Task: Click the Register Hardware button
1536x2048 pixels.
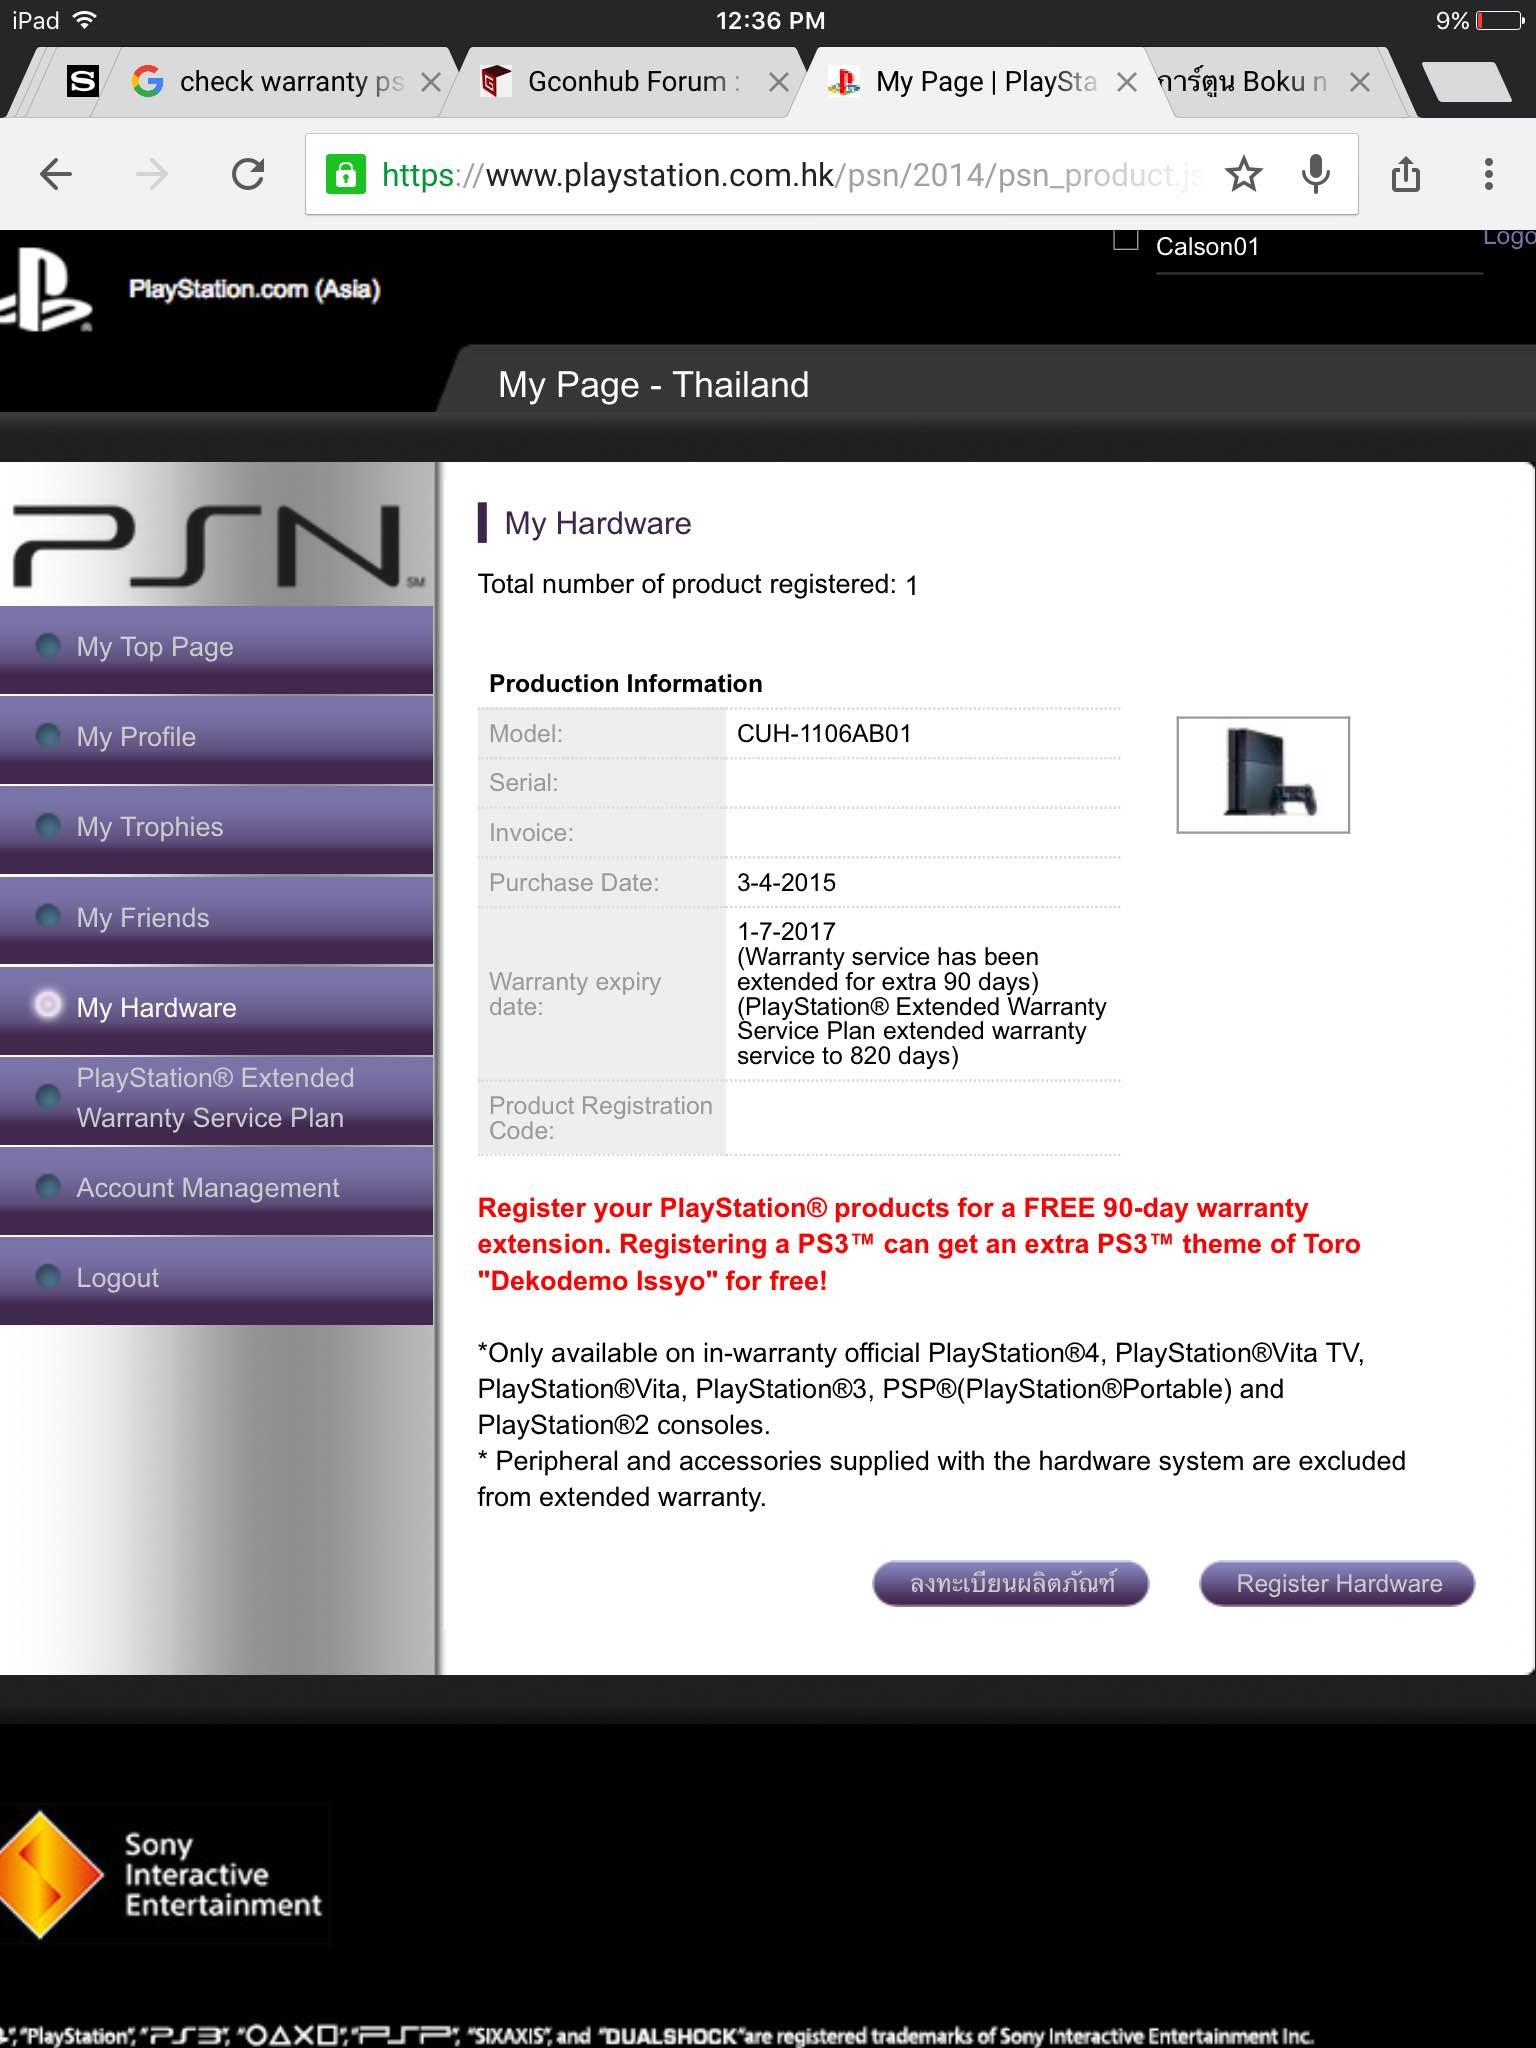Action: (x=1338, y=1584)
